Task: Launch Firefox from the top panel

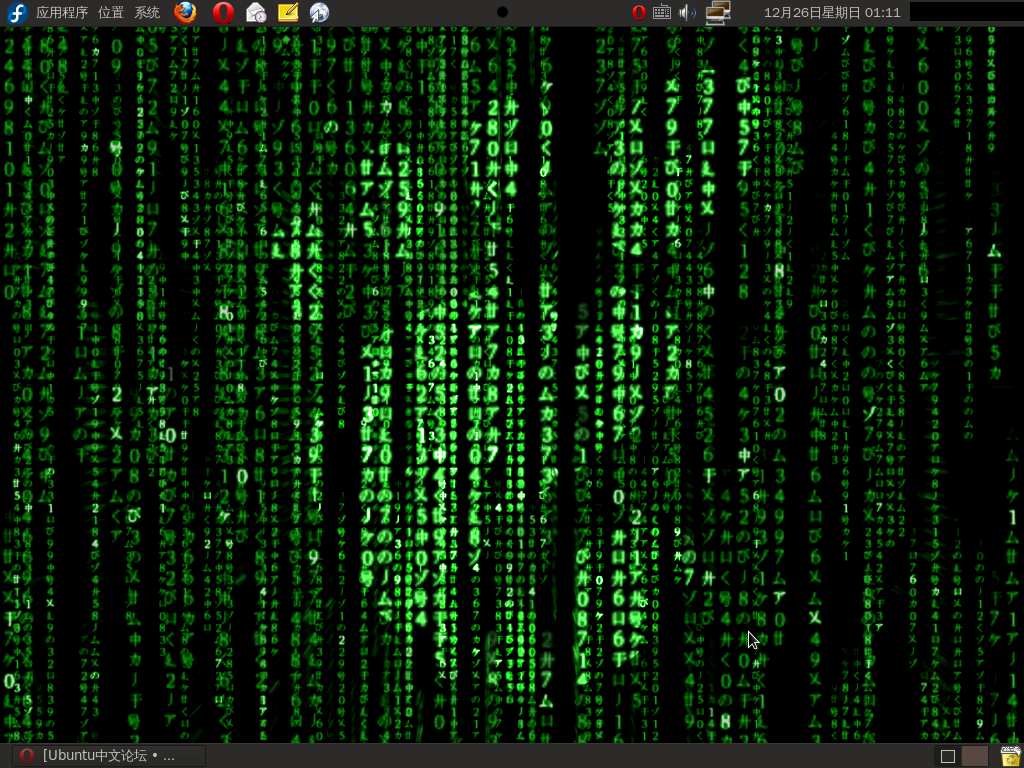Action: pos(185,12)
